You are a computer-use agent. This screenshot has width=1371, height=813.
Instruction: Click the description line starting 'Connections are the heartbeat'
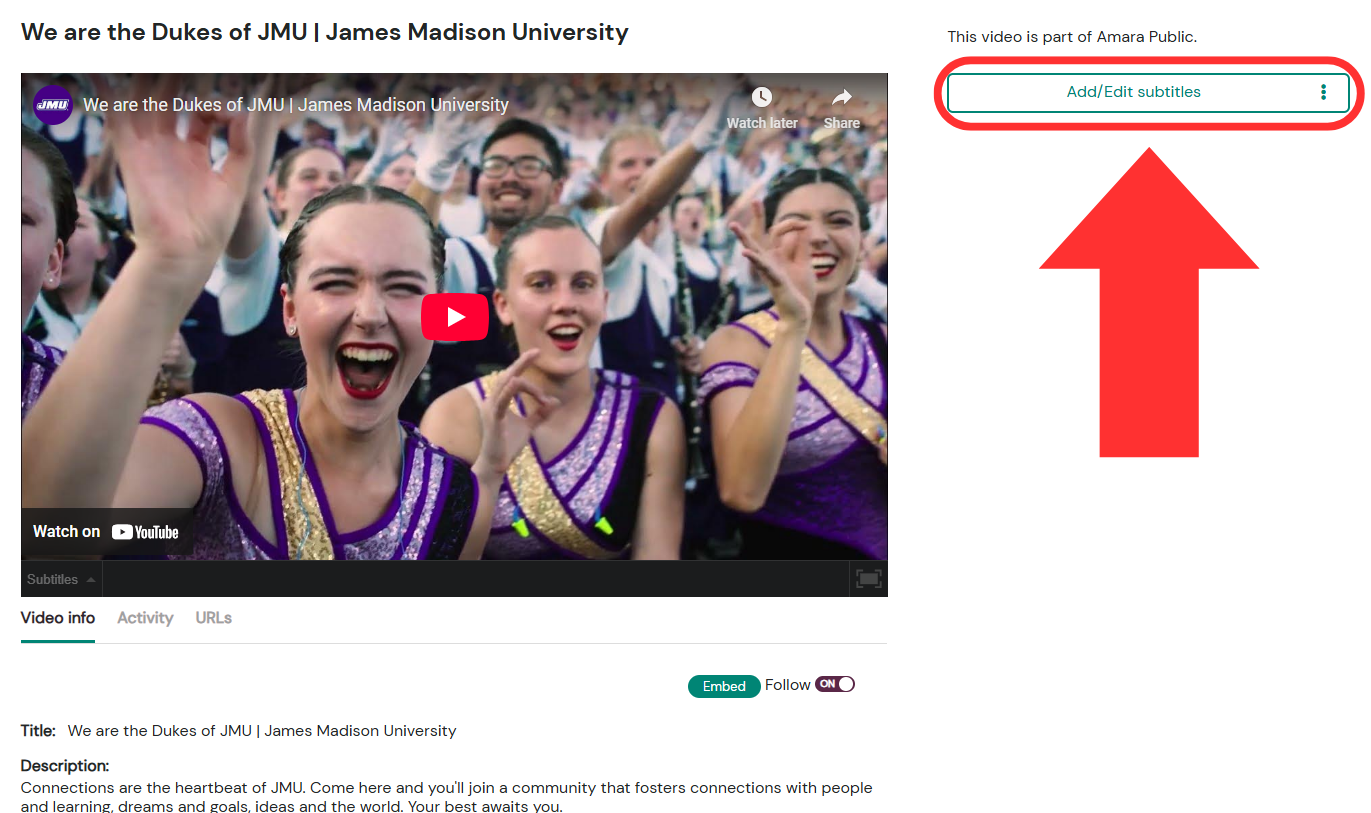coord(447,788)
